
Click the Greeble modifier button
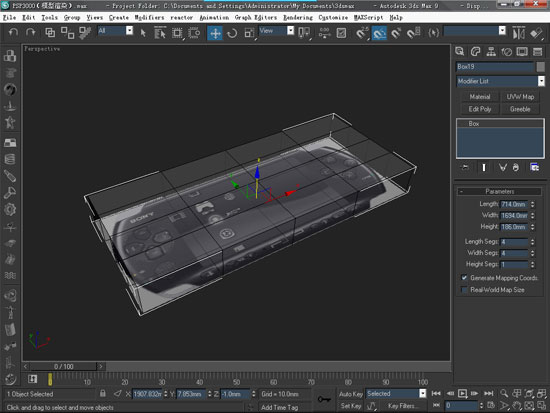point(520,109)
